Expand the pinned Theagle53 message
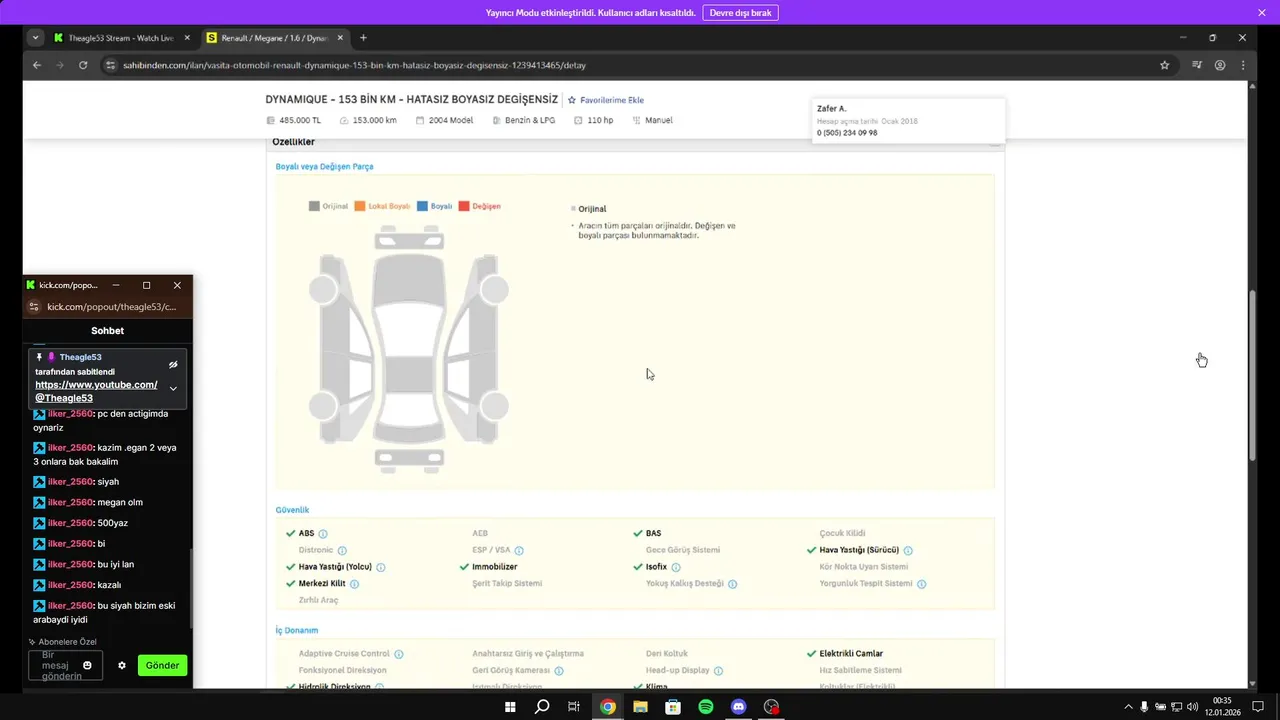 click(173, 388)
